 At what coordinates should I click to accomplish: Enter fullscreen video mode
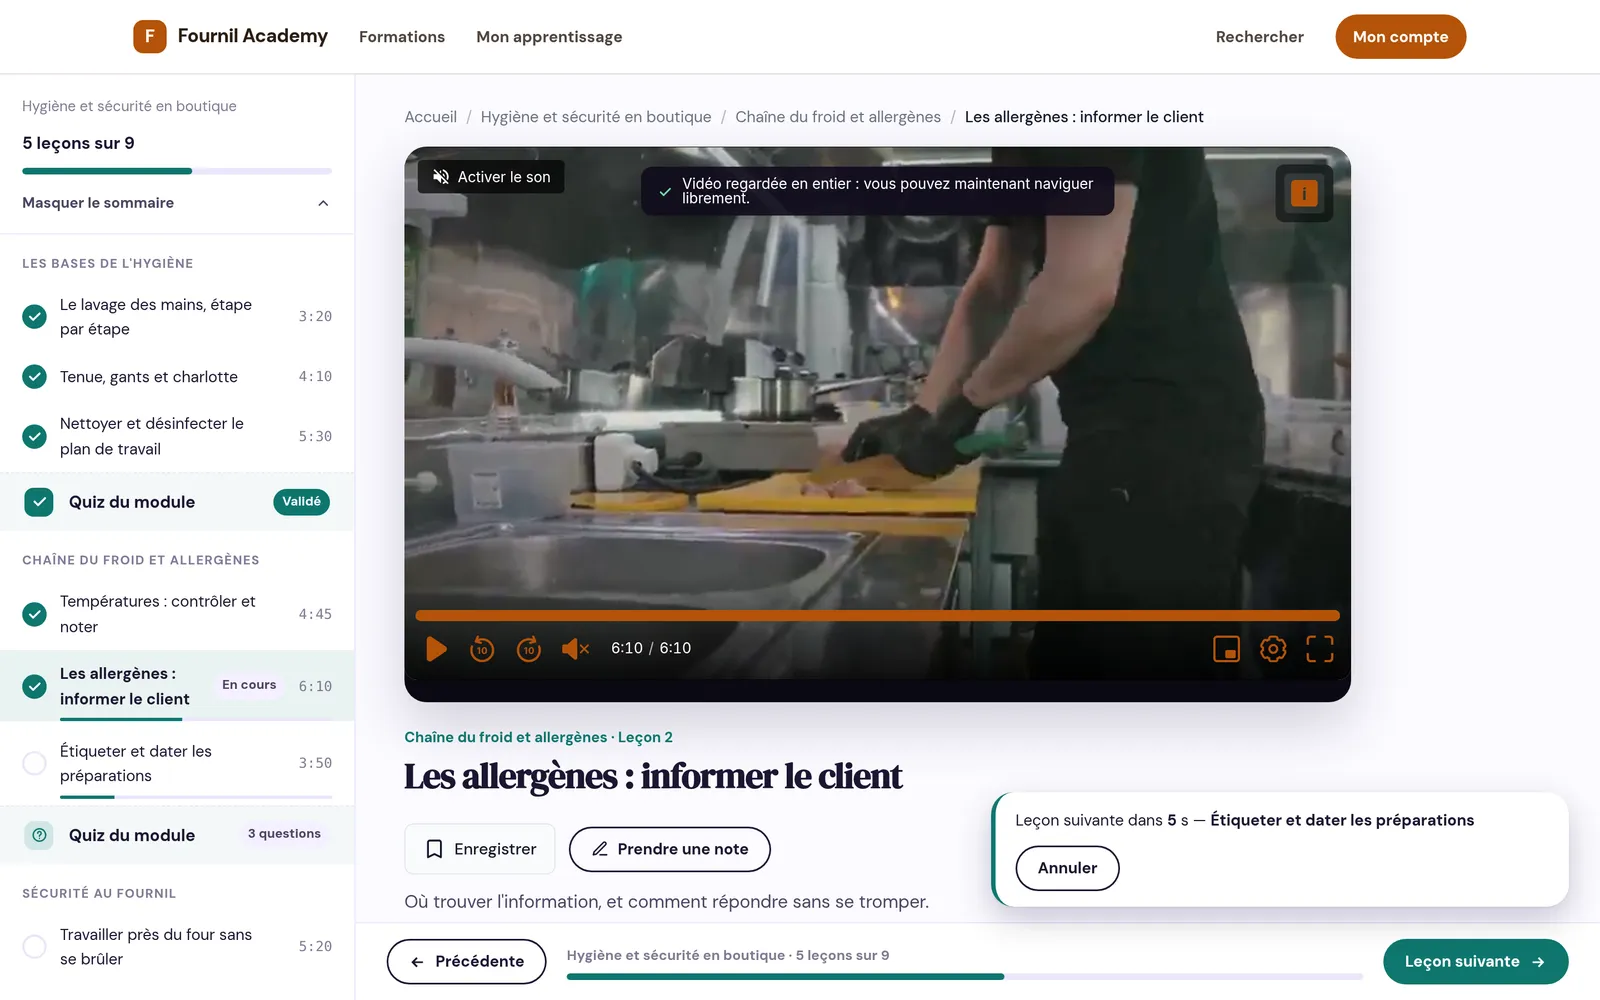pyautogui.click(x=1320, y=649)
